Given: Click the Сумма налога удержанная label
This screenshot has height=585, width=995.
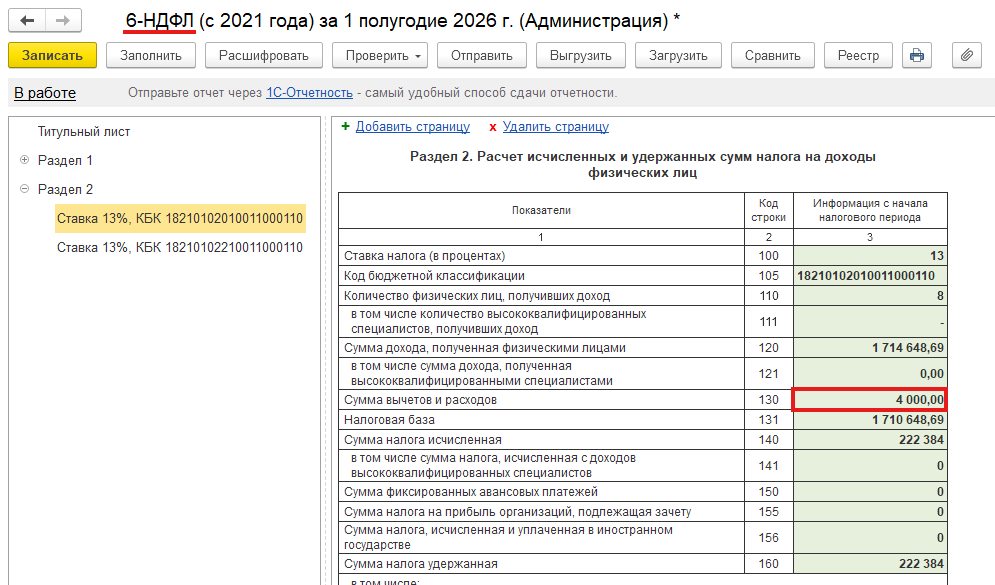Looking at the screenshot, I should tap(421, 563).
